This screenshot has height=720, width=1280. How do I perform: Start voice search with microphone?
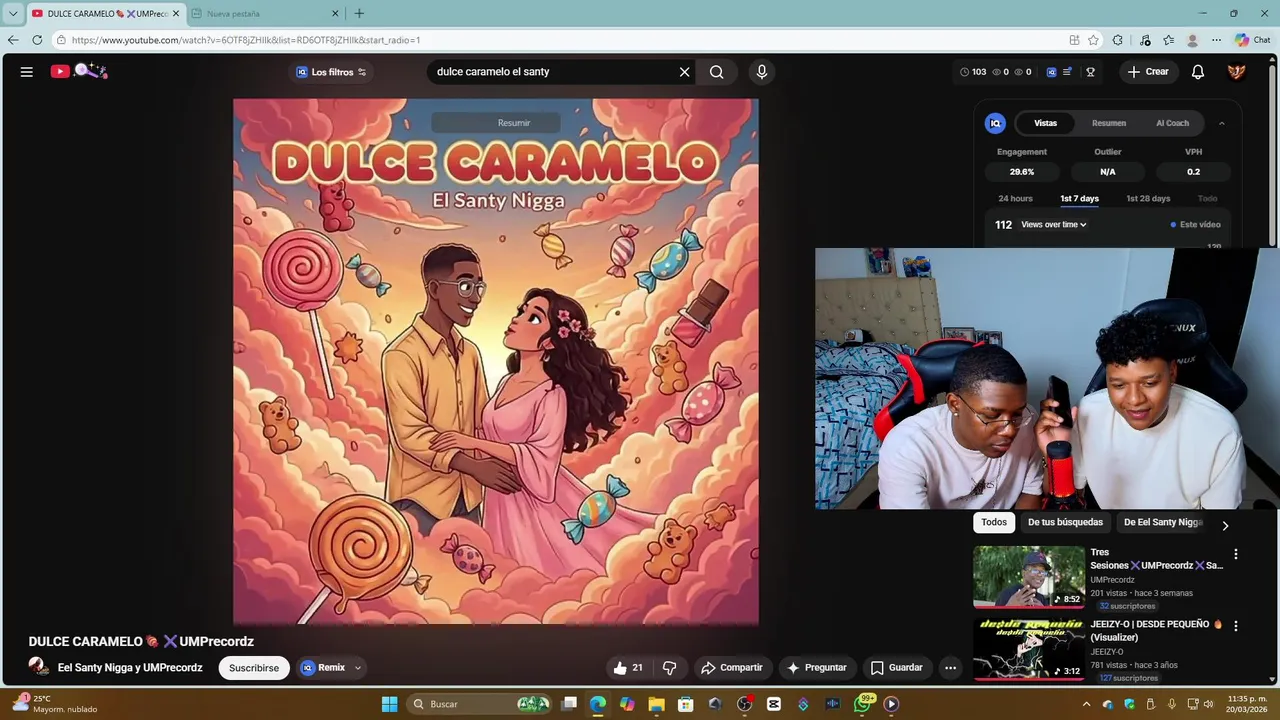tap(762, 72)
